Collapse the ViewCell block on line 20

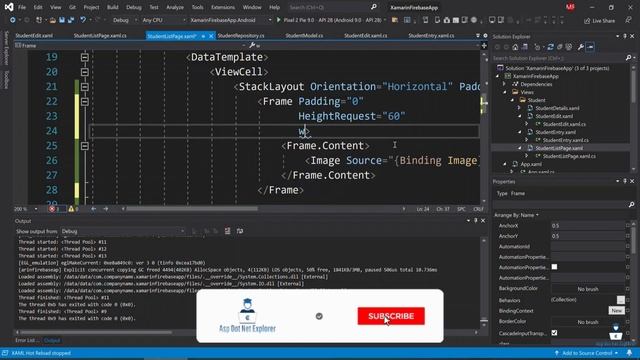[x=84, y=72]
